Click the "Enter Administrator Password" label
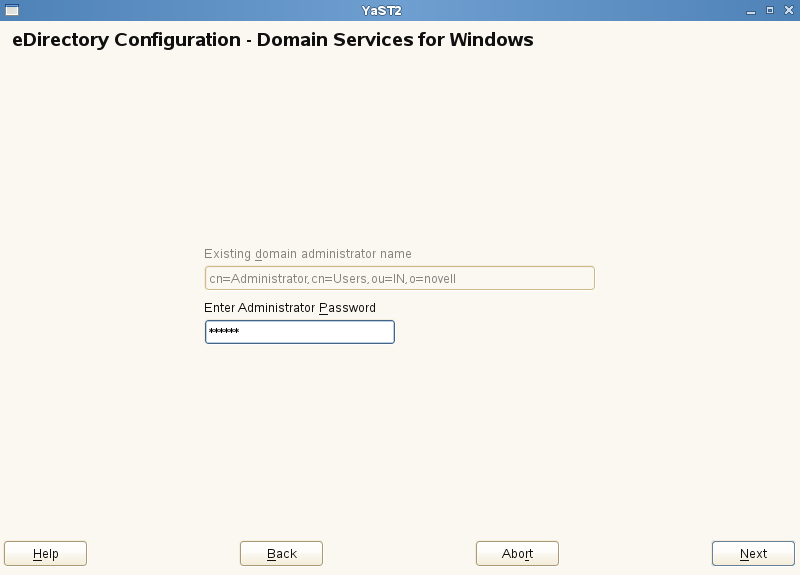The image size is (800, 575). point(289,308)
